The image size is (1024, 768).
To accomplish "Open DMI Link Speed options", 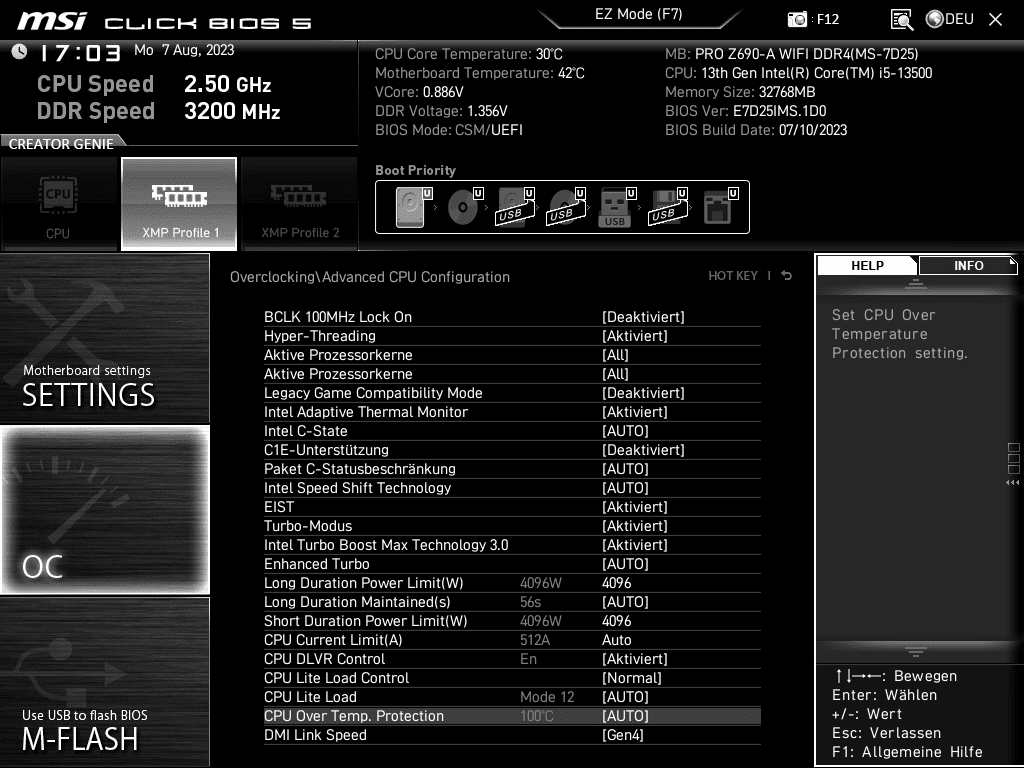I will 512,735.
